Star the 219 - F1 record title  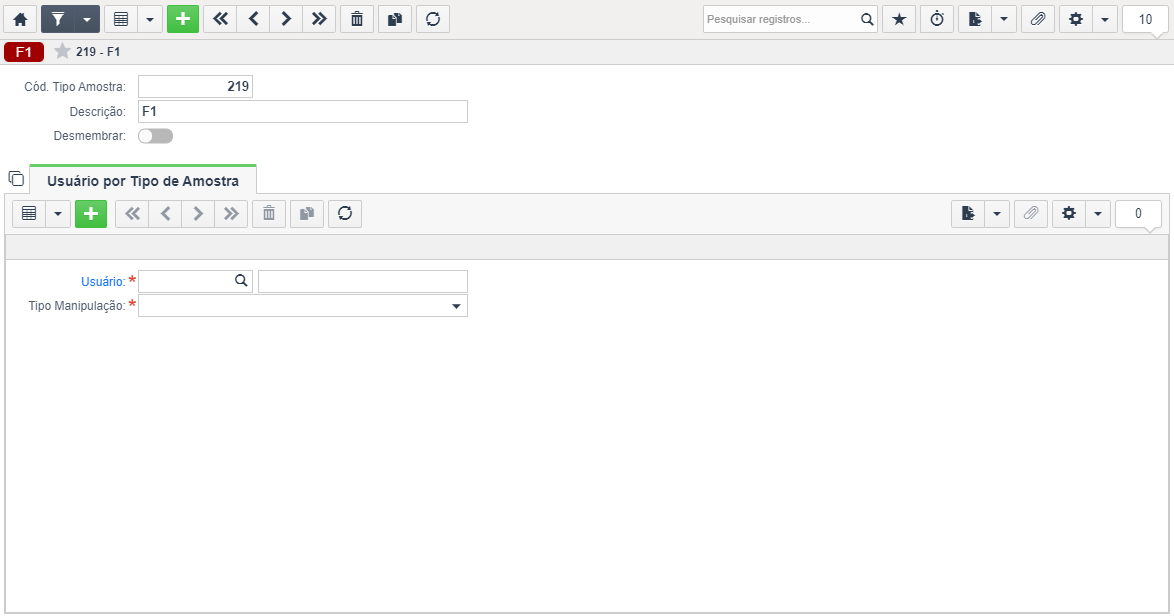click(62, 51)
